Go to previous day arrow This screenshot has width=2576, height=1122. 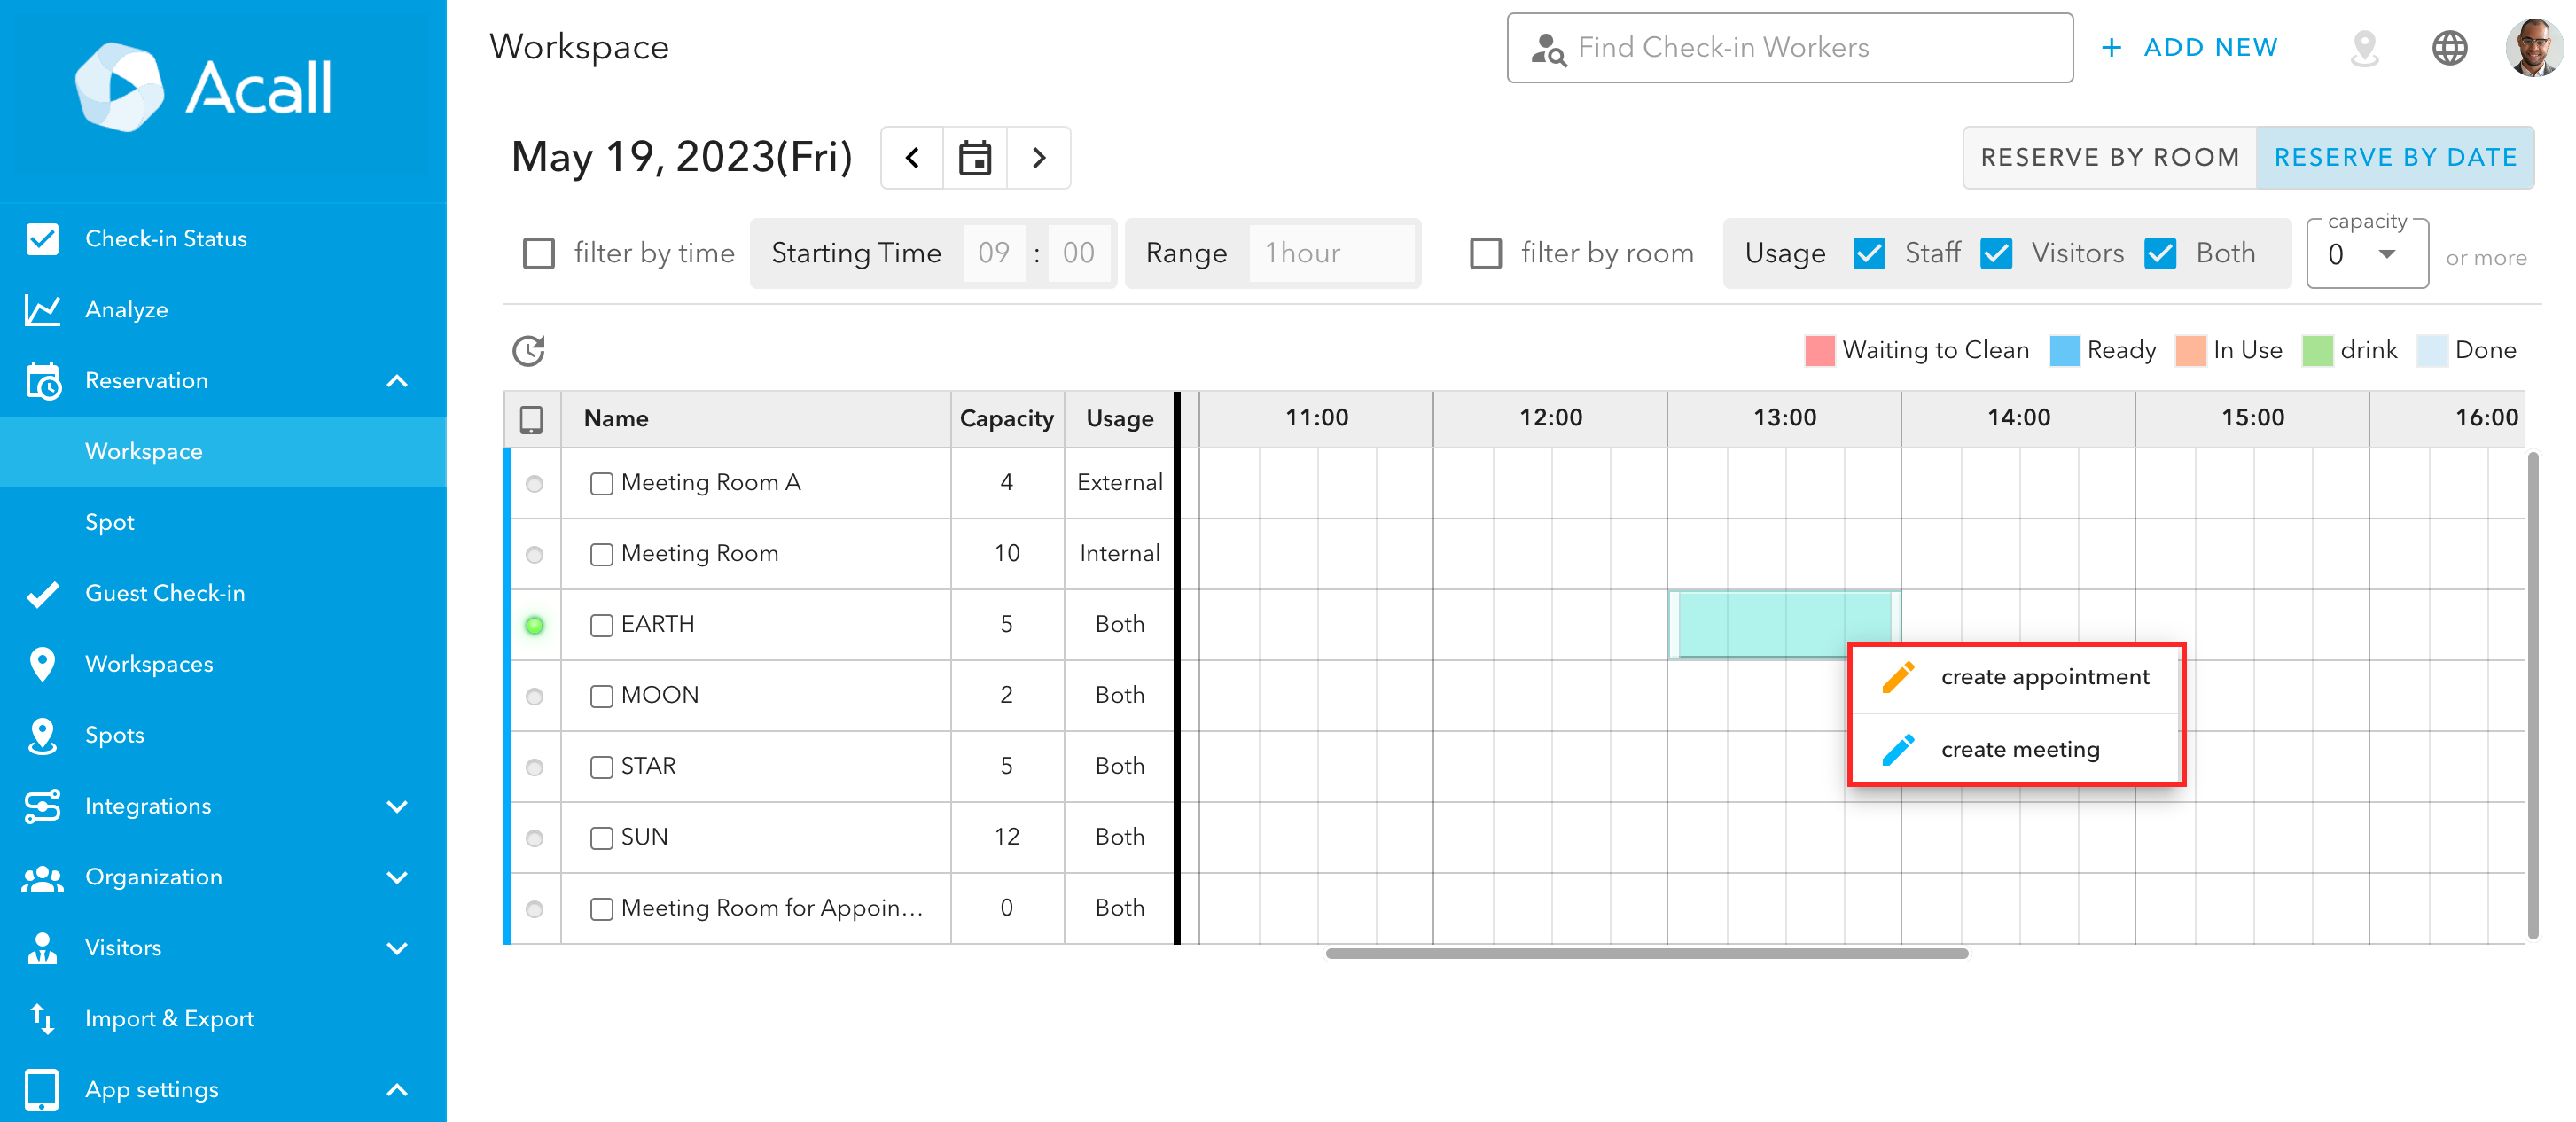[x=912, y=157]
